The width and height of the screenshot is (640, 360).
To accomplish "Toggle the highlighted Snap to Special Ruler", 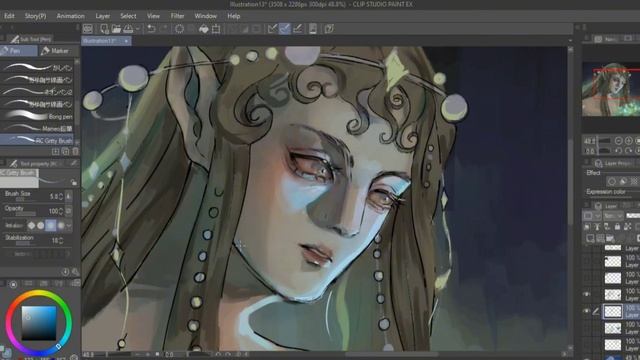I will point(285,29).
